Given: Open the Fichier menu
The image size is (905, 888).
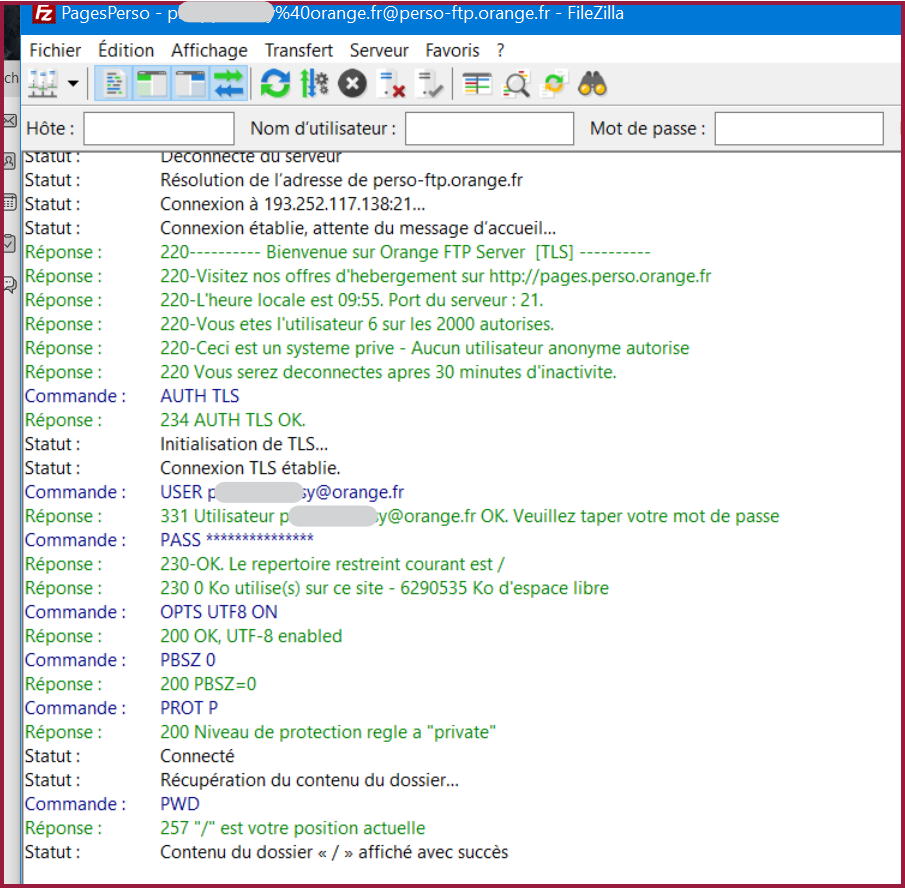Looking at the screenshot, I should [x=56, y=50].
